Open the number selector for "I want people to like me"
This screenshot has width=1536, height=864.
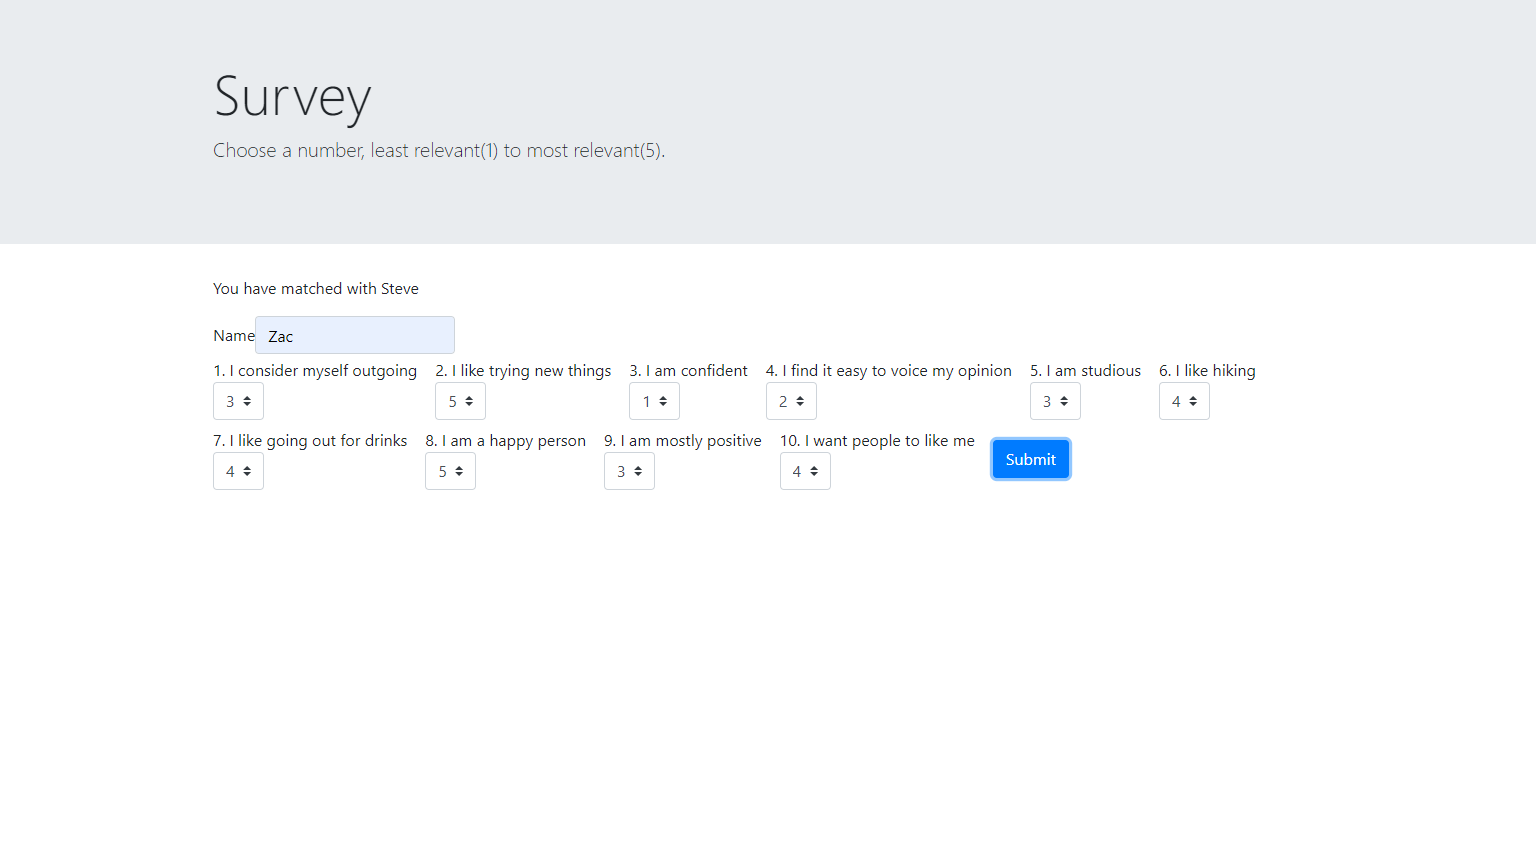coord(805,471)
